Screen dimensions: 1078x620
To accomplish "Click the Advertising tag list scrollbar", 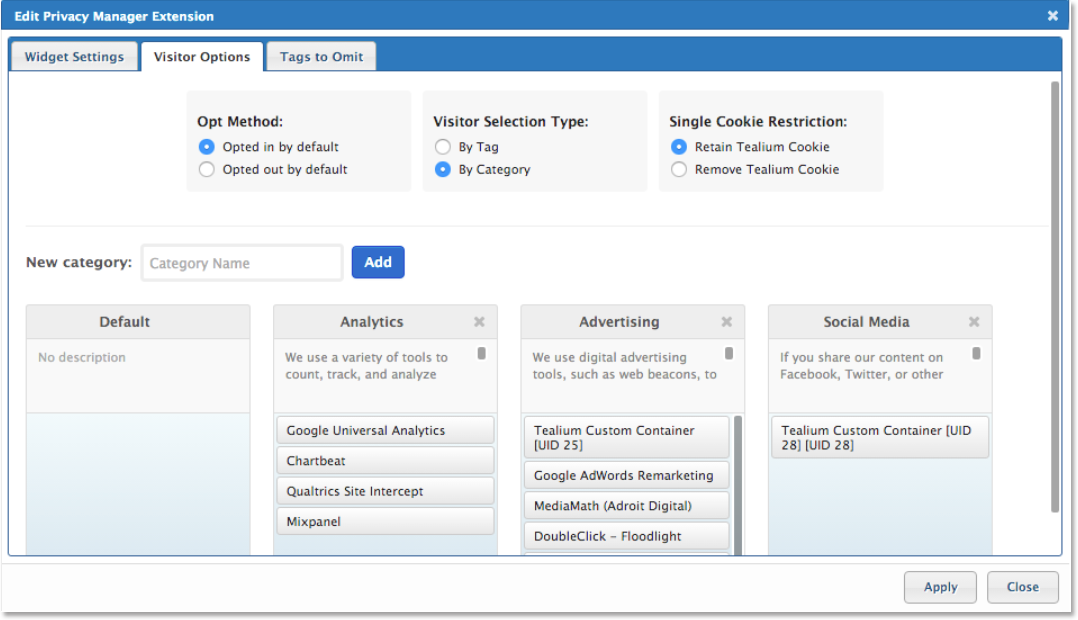I will tap(738, 485).
